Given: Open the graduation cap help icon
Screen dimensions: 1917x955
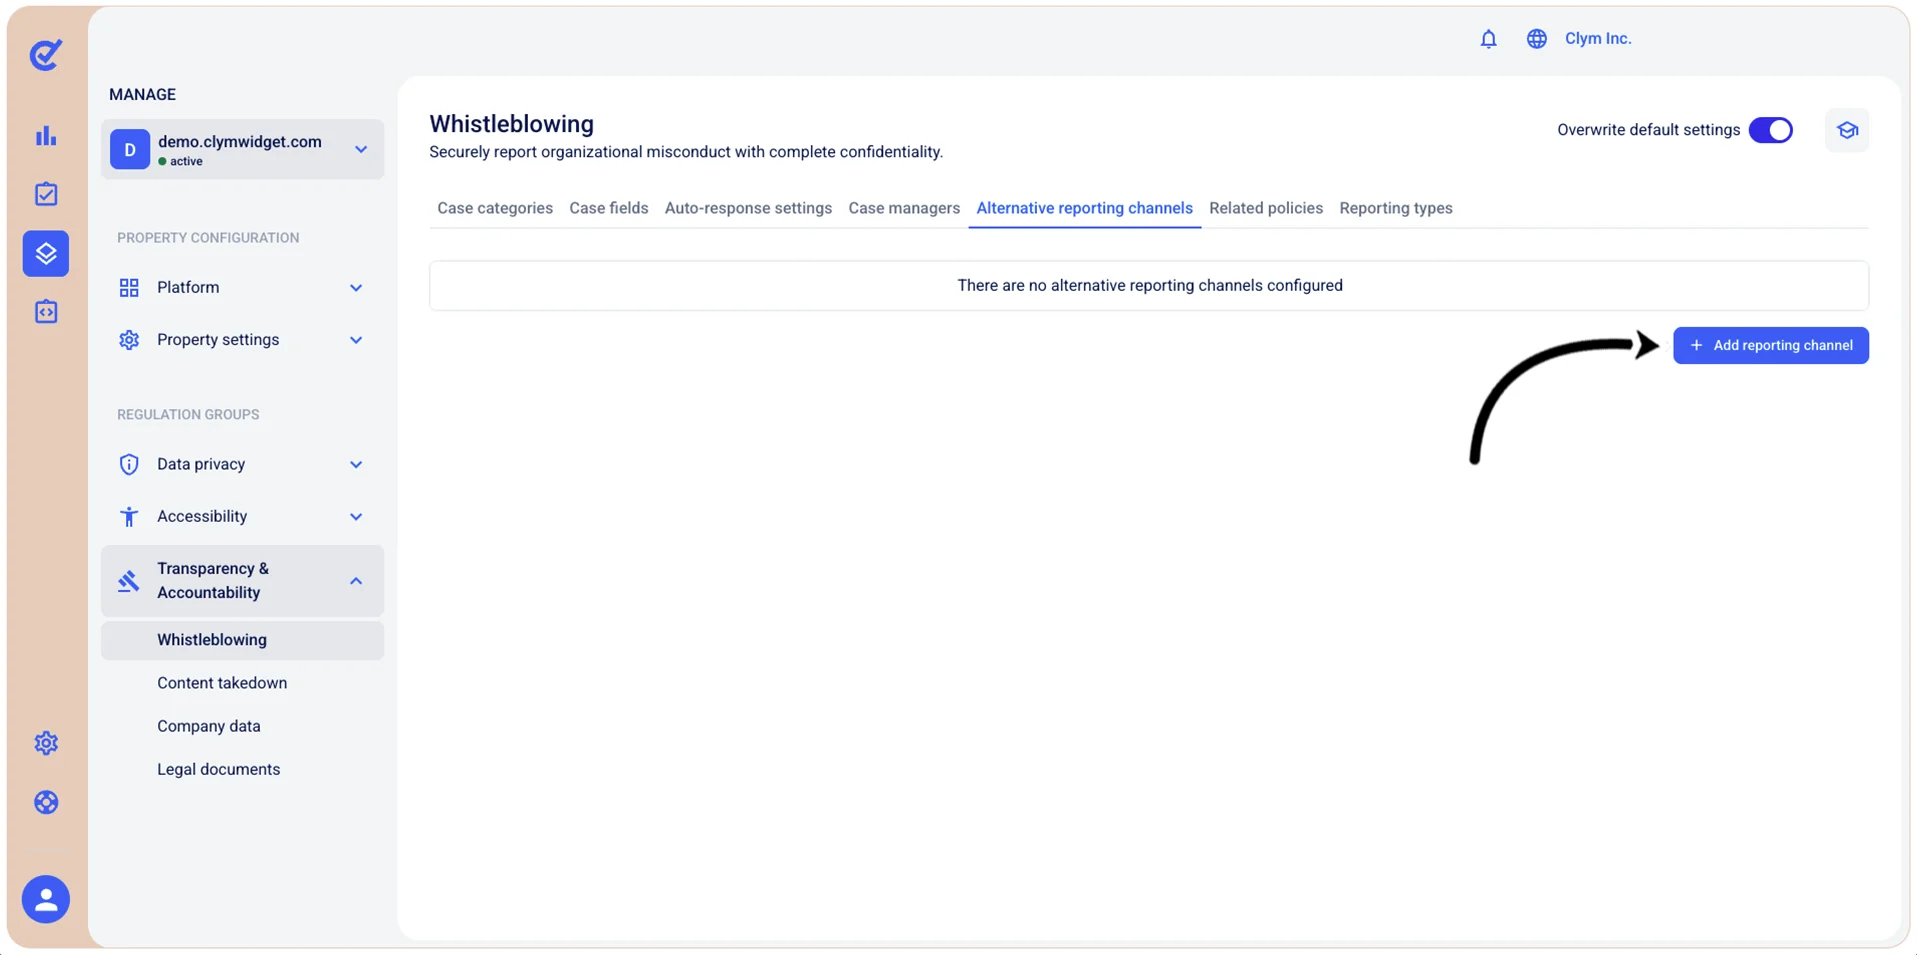Looking at the screenshot, I should (x=1847, y=130).
